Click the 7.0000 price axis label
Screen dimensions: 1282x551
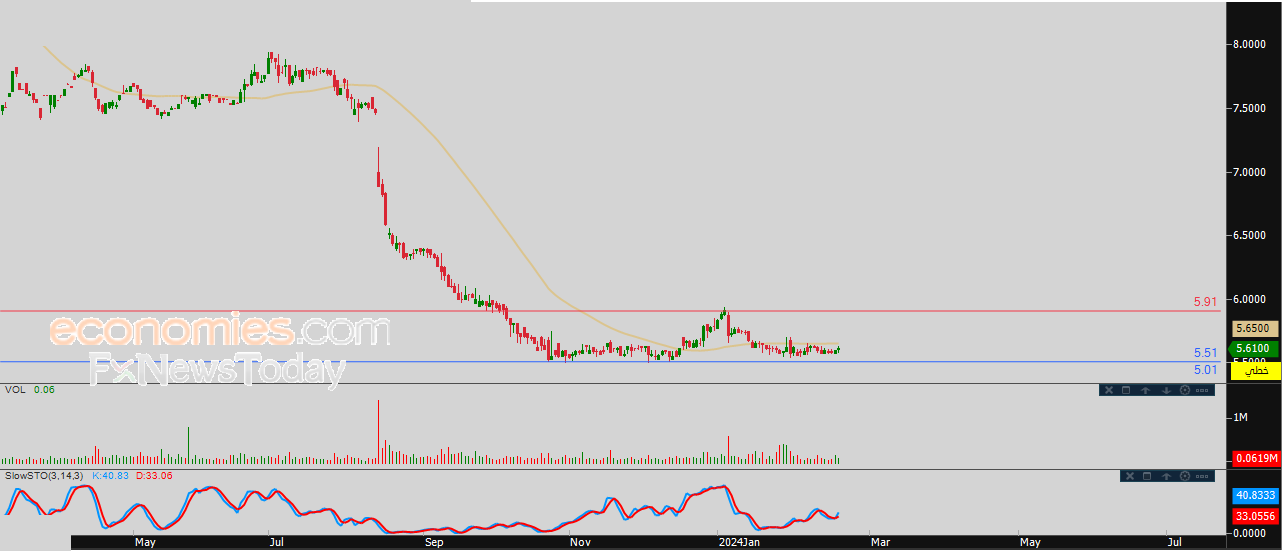coord(1250,172)
